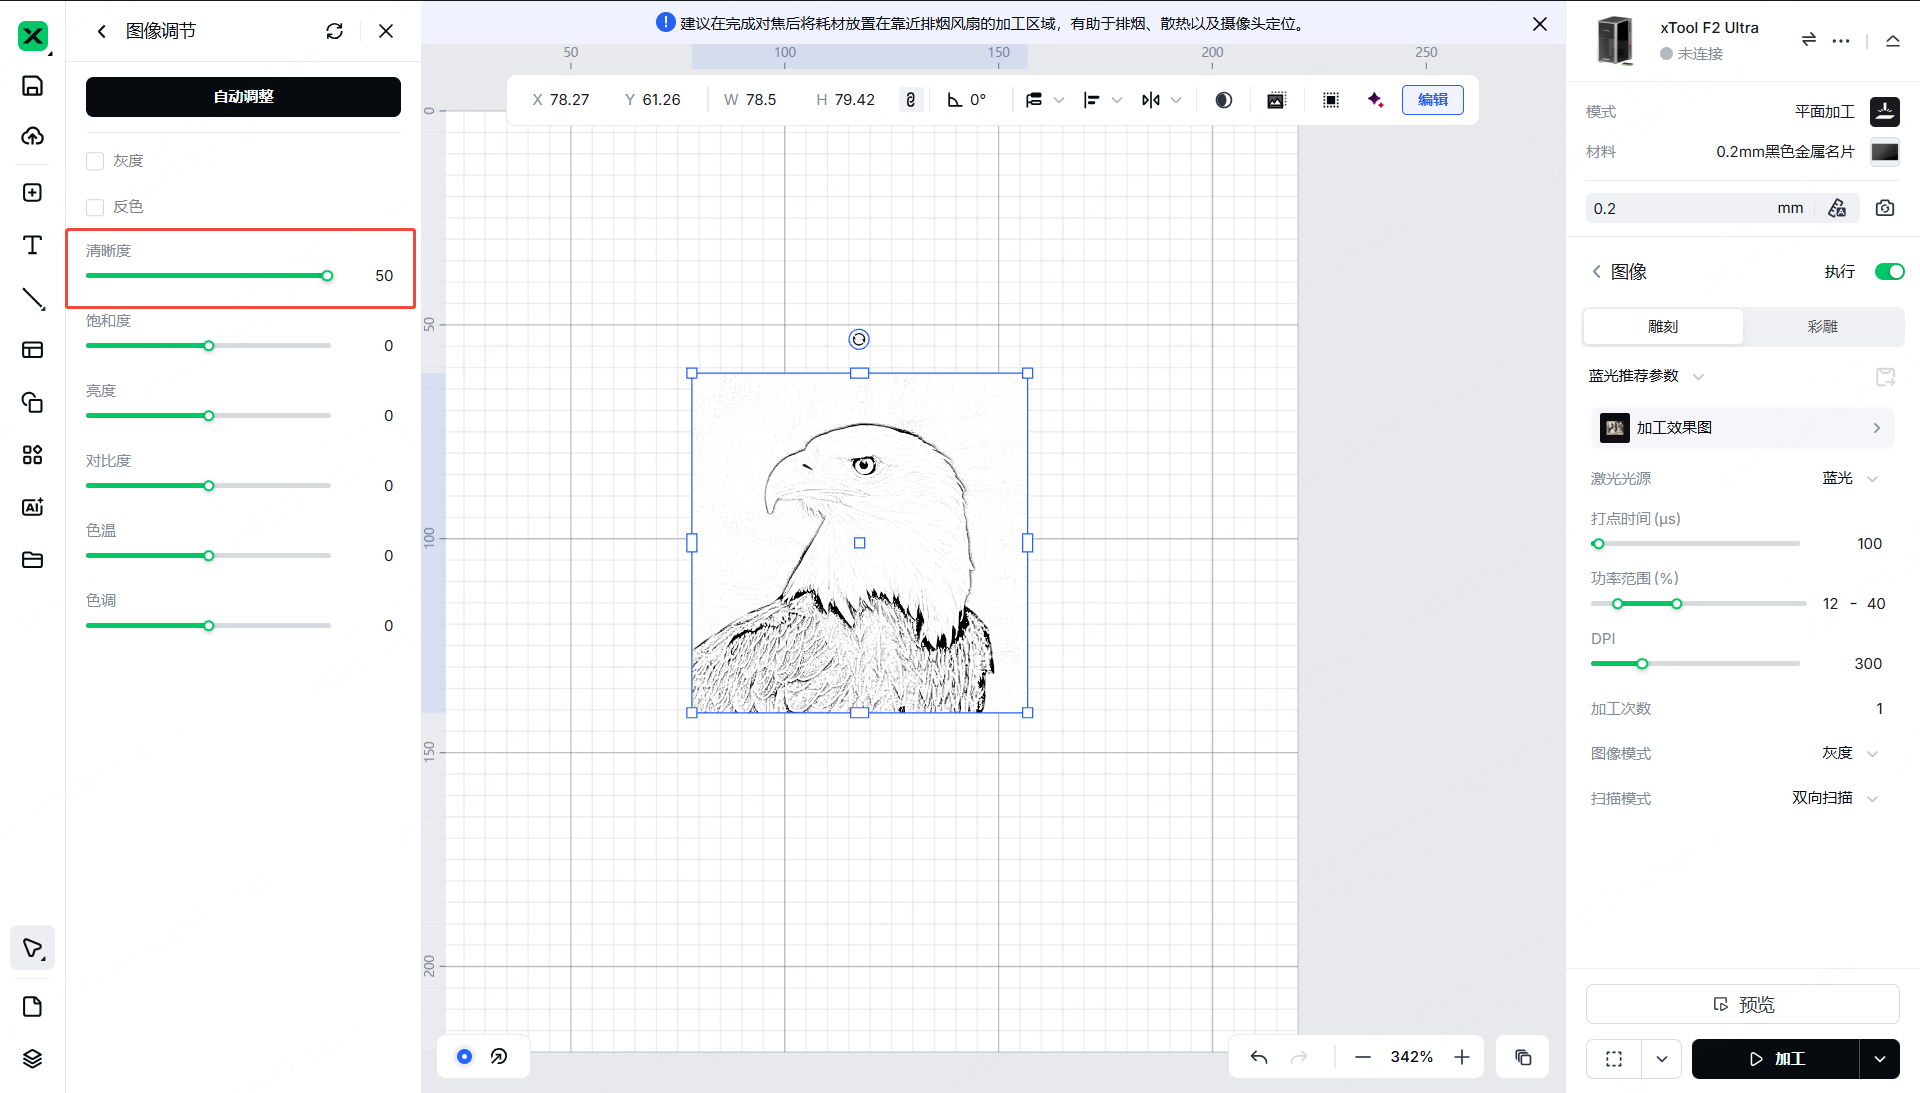Select the 雕刻 tab

pyautogui.click(x=1663, y=327)
